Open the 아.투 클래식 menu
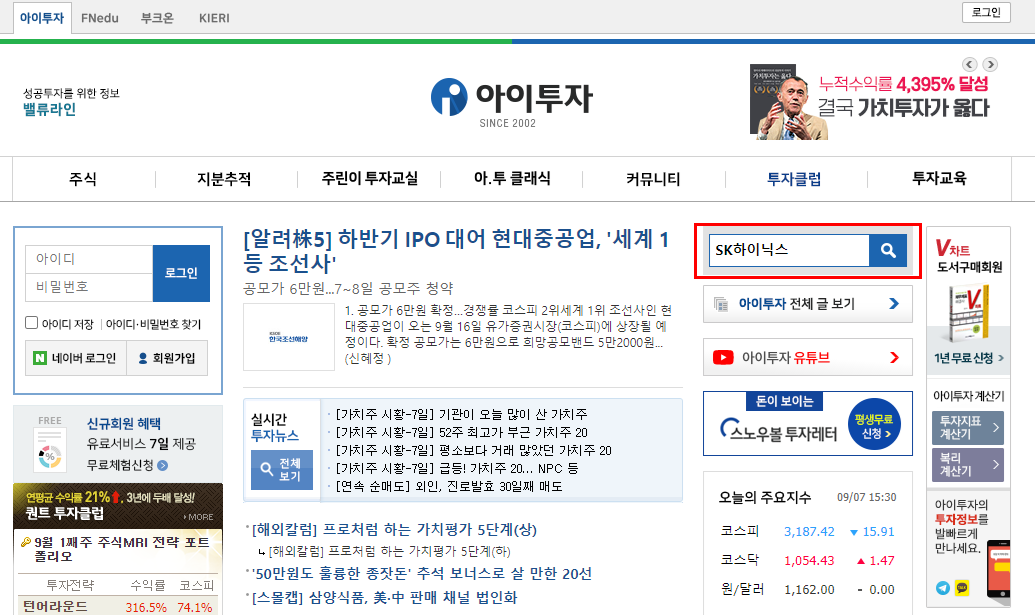The image size is (1035, 615). (512, 179)
